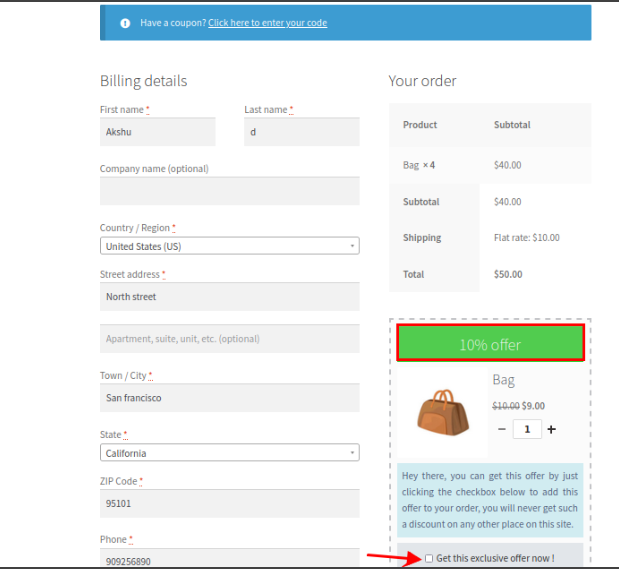The width and height of the screenshot is (619, 569).
Task: Click the info icon in coupon banner
Action: point(125,23)
